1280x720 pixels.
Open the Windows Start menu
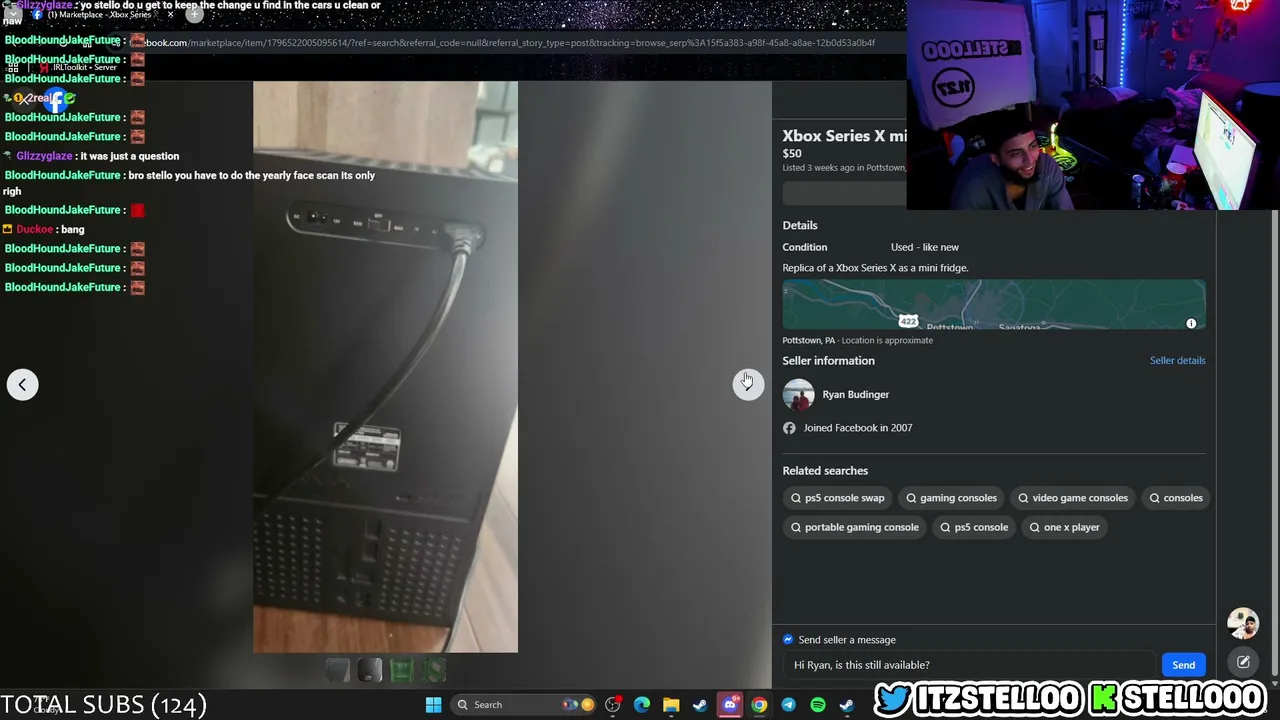click(433, 705)
